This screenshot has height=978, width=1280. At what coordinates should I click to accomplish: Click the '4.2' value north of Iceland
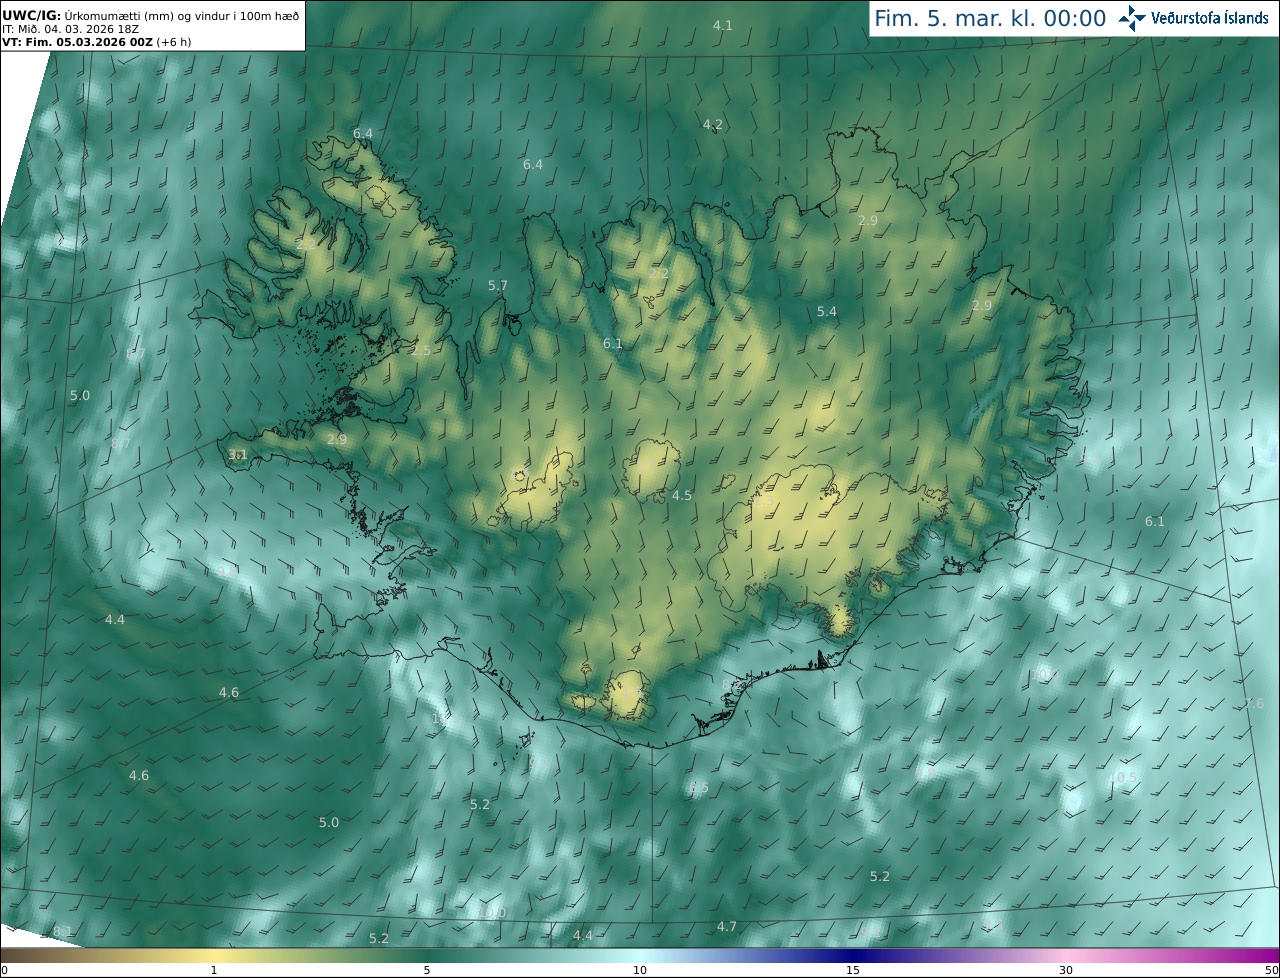pyautogui.click(x=712, y=125)
